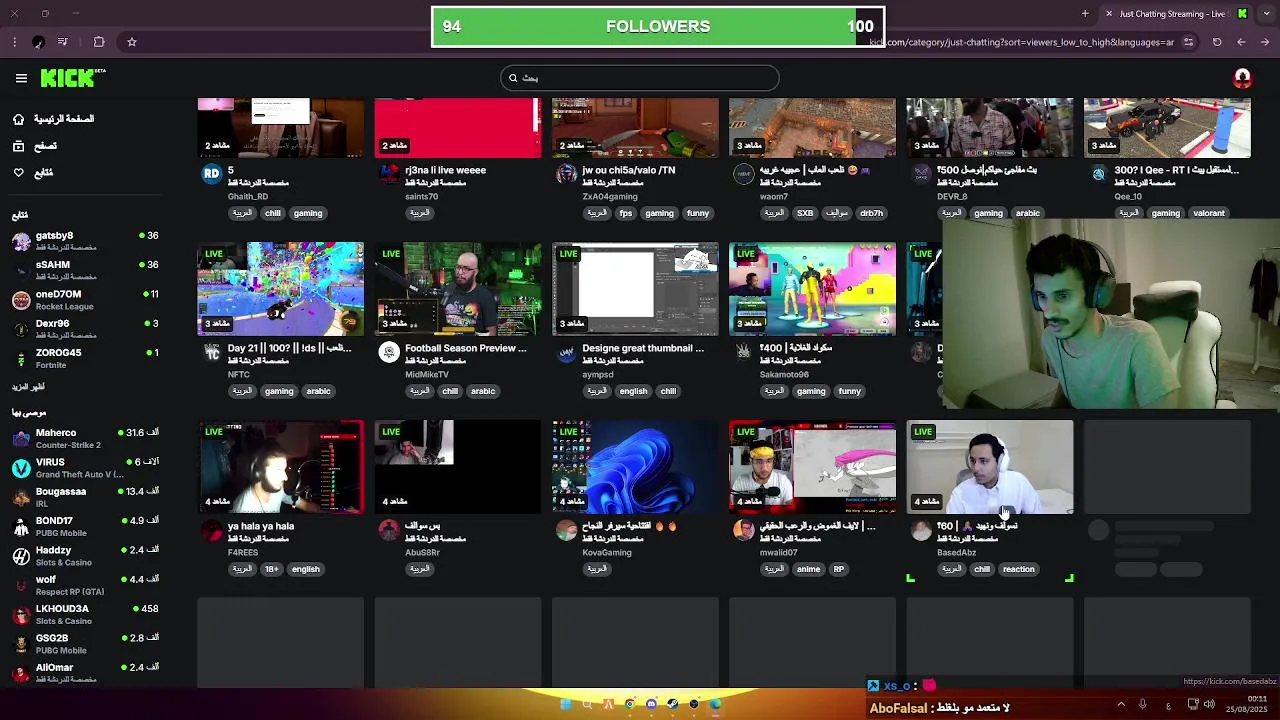Bookmark the page with the star icon

pyautogui.click(x=131, y=42)
